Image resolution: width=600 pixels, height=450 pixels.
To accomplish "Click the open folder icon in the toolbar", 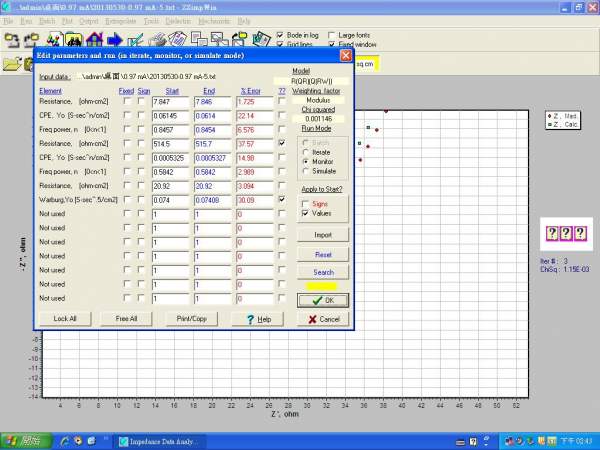I will click(x=12, y=63).
